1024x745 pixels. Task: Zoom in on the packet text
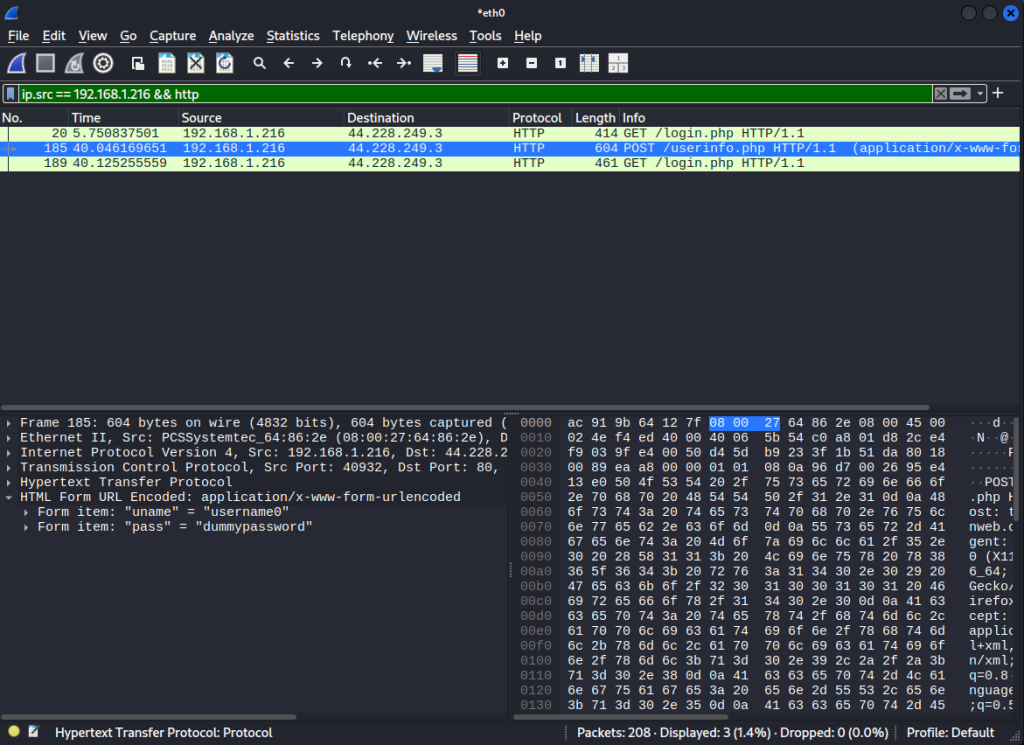point(503,63)
